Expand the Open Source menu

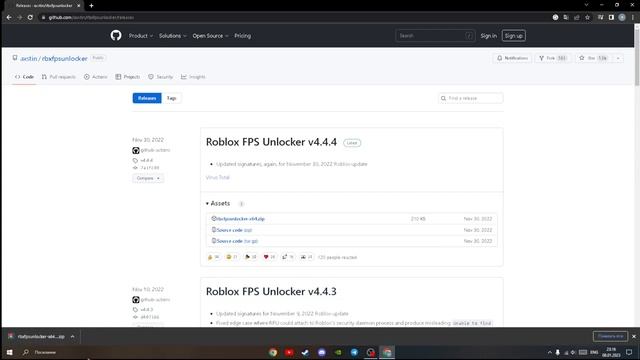(210, 36)
